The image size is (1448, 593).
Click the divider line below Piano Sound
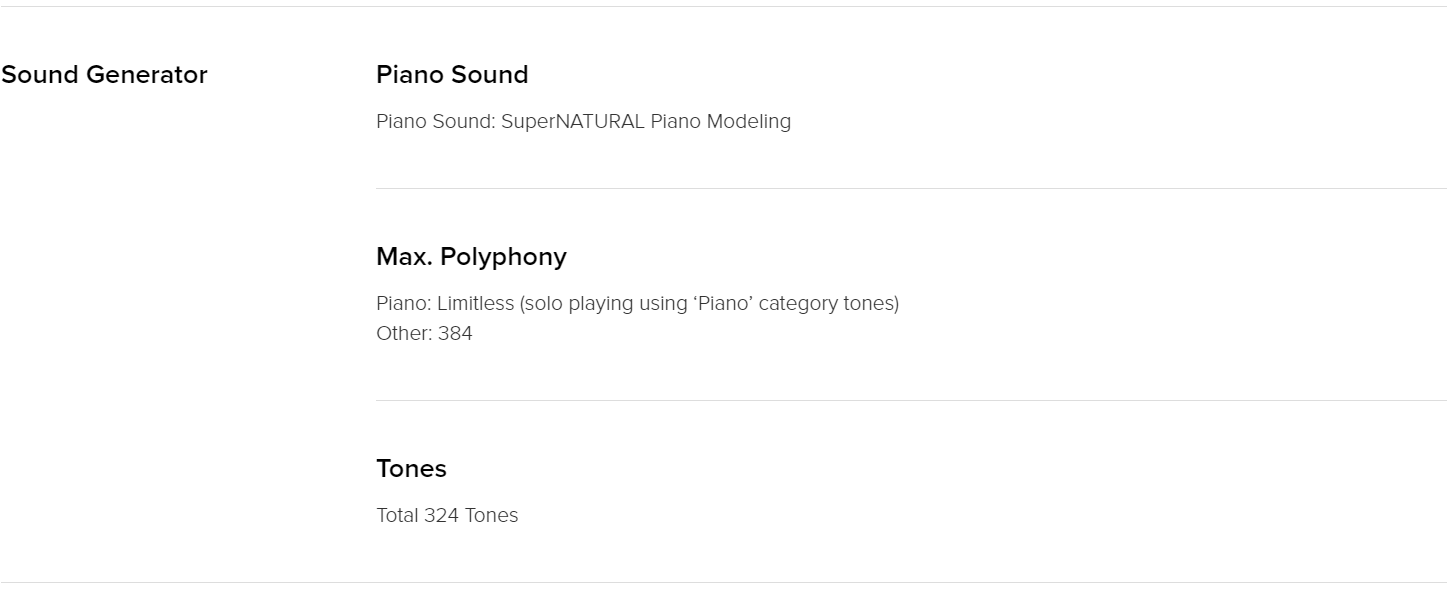911,188
